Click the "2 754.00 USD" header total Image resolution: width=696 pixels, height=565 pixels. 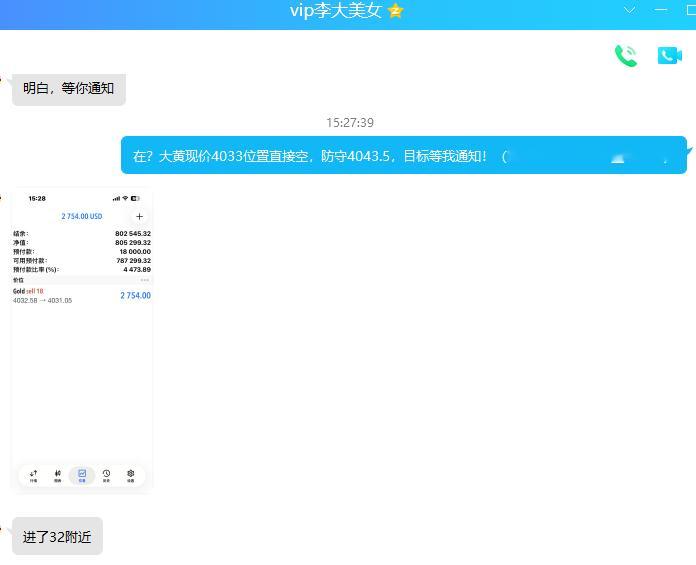82,216
